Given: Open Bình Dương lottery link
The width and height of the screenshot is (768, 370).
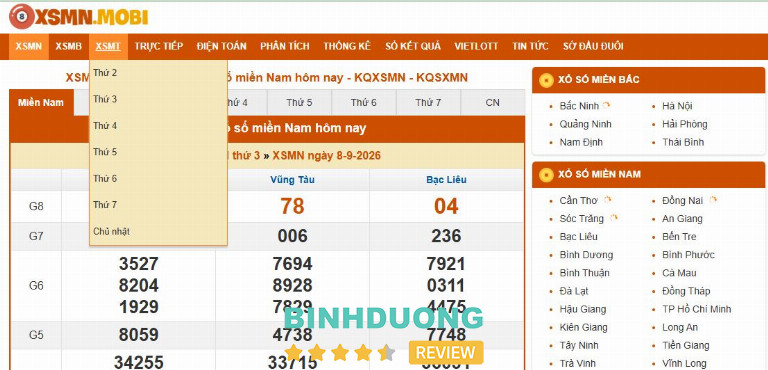Looking at the screenshot, I should pos(587,255).
